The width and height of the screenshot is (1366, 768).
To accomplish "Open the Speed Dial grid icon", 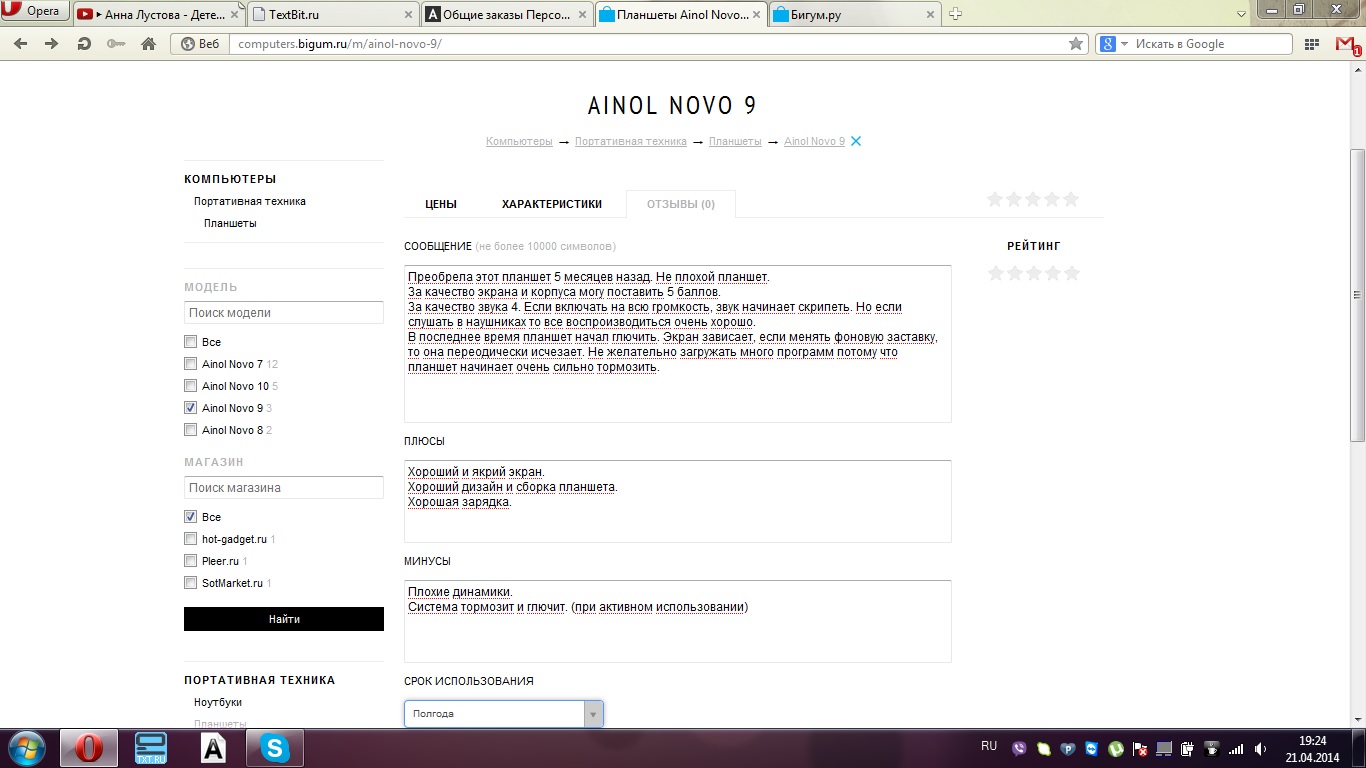I will click(1312, 44).
